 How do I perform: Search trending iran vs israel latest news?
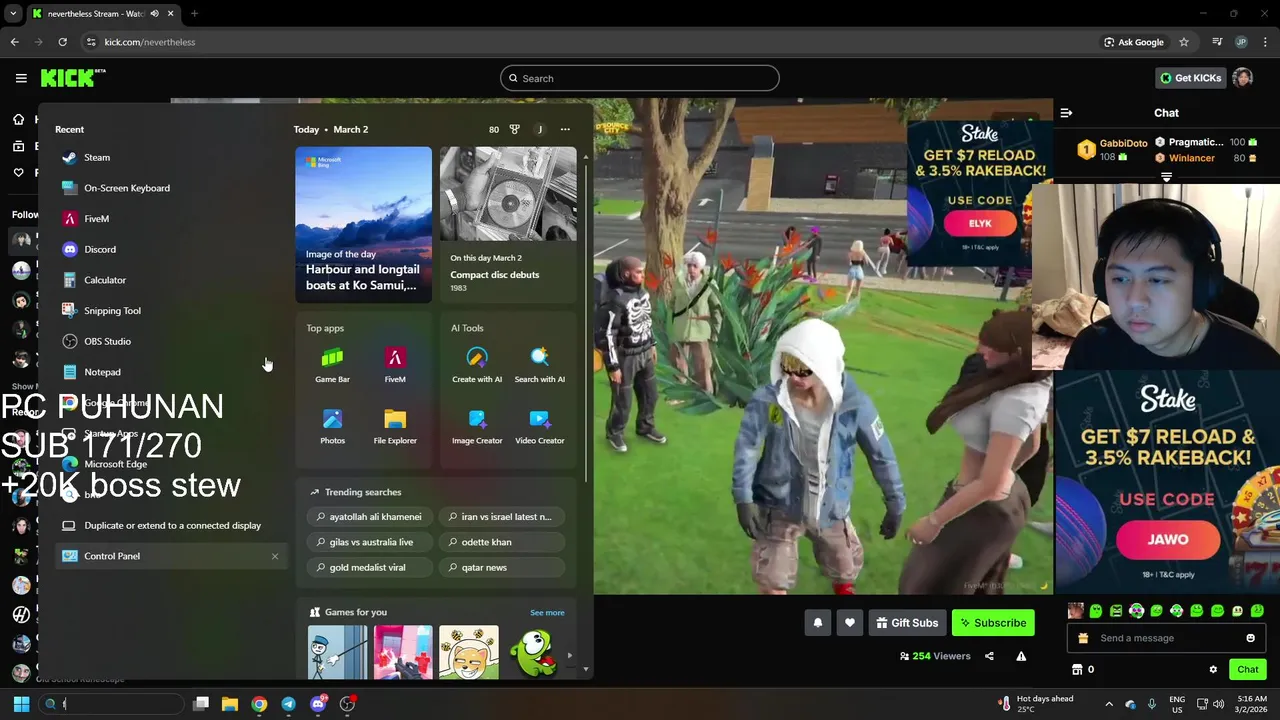(501, 517)
